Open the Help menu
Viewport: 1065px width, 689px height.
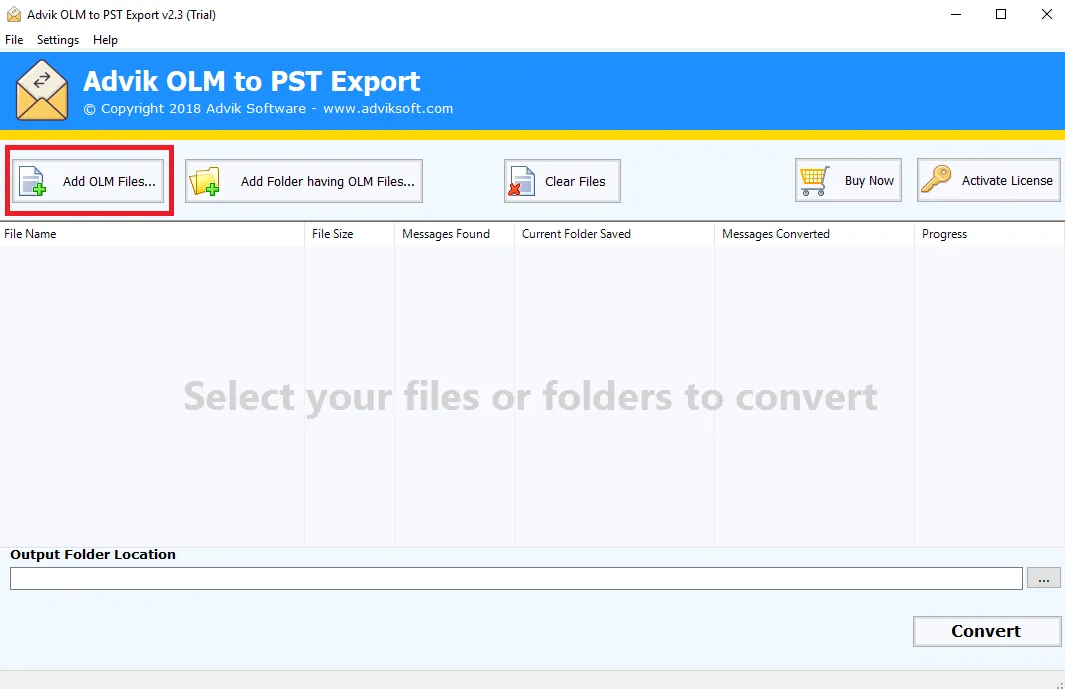[105, 40]
